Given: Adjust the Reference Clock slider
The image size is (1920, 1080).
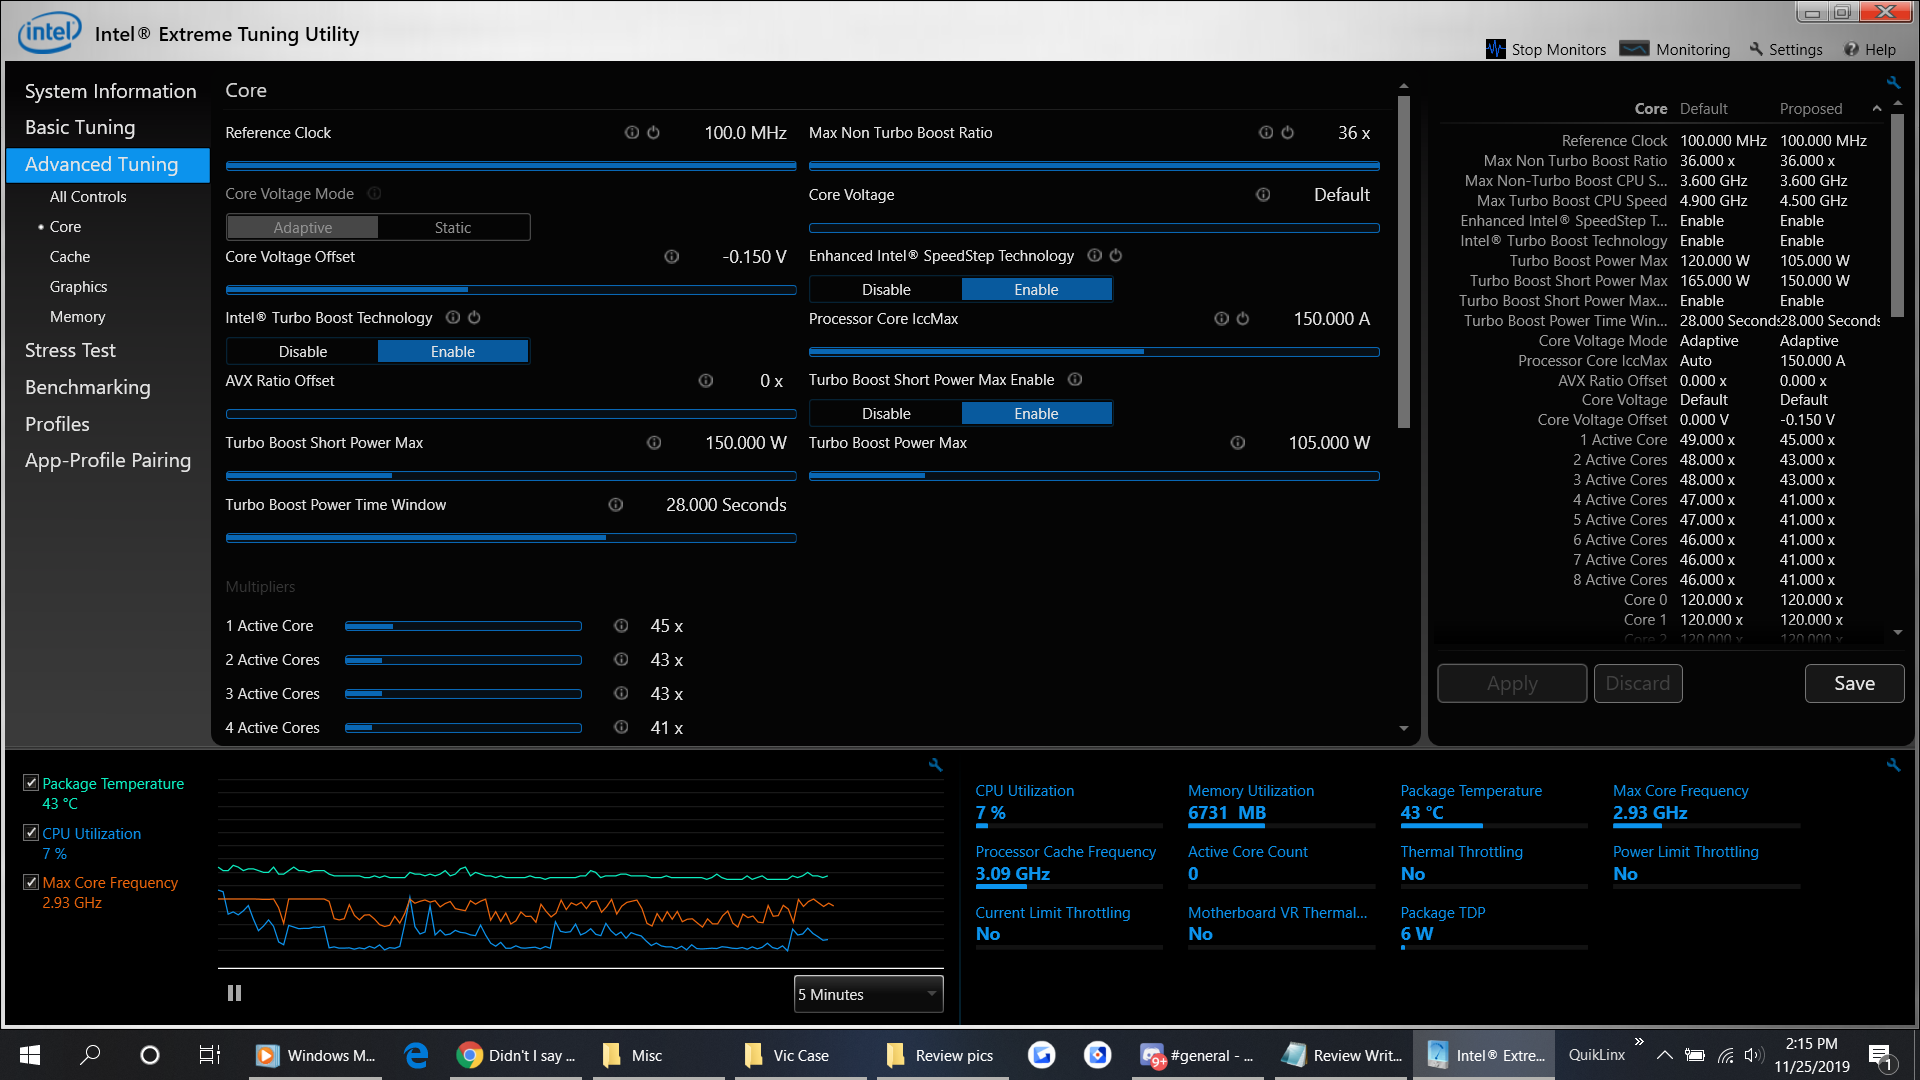Looking at the screenshot, I should (x=511, y=166).
